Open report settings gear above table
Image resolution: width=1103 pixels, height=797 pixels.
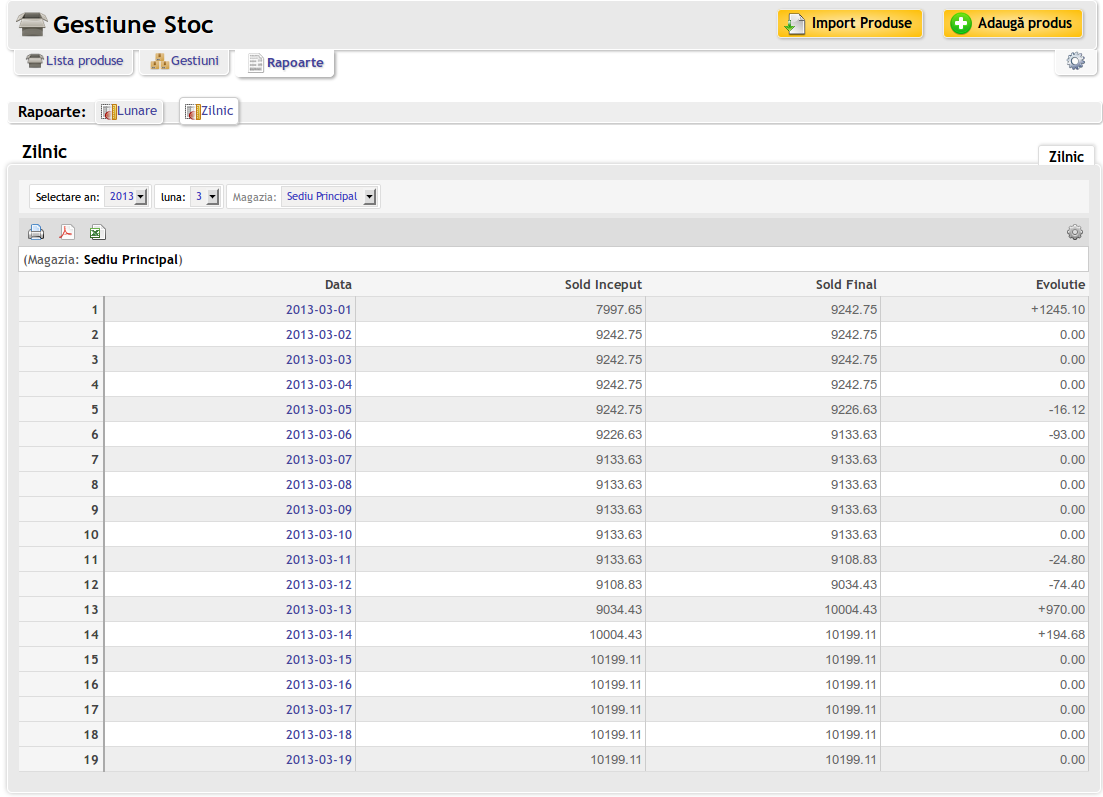tap(1074, 232)
